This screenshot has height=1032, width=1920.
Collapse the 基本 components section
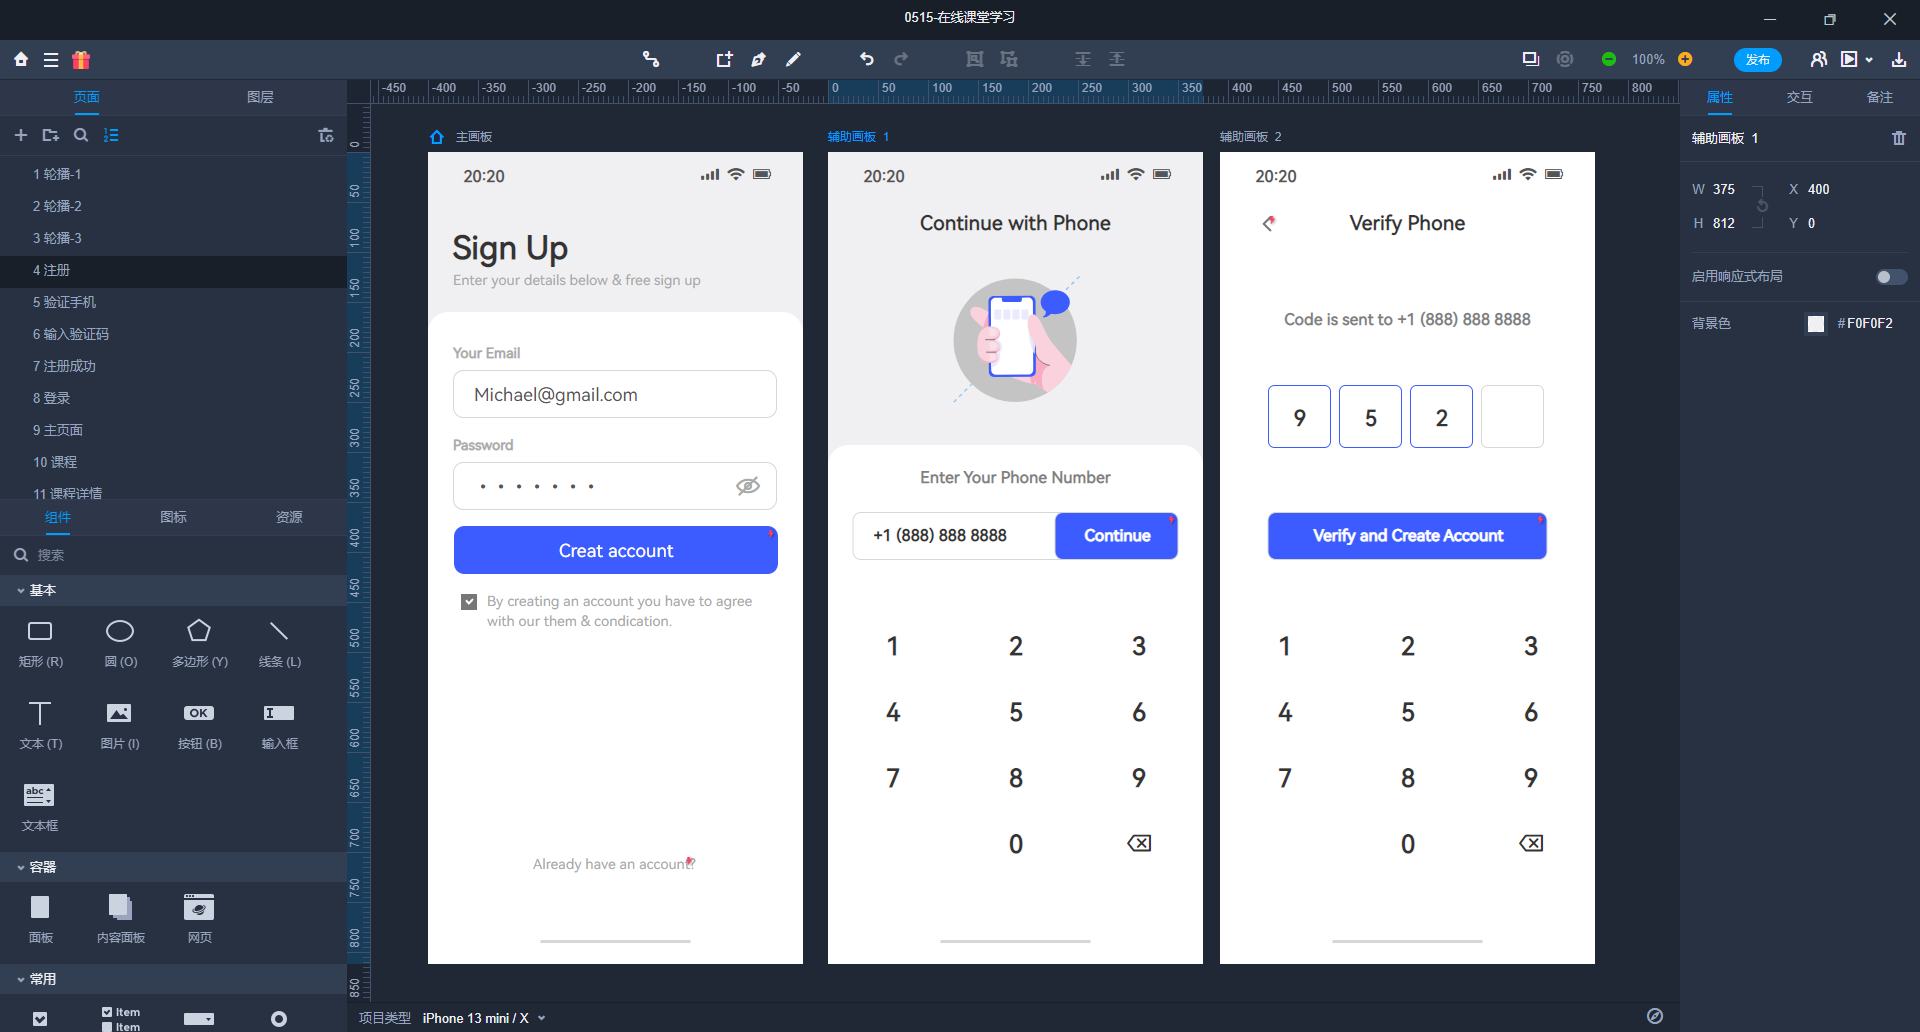[x=21, y=591]
